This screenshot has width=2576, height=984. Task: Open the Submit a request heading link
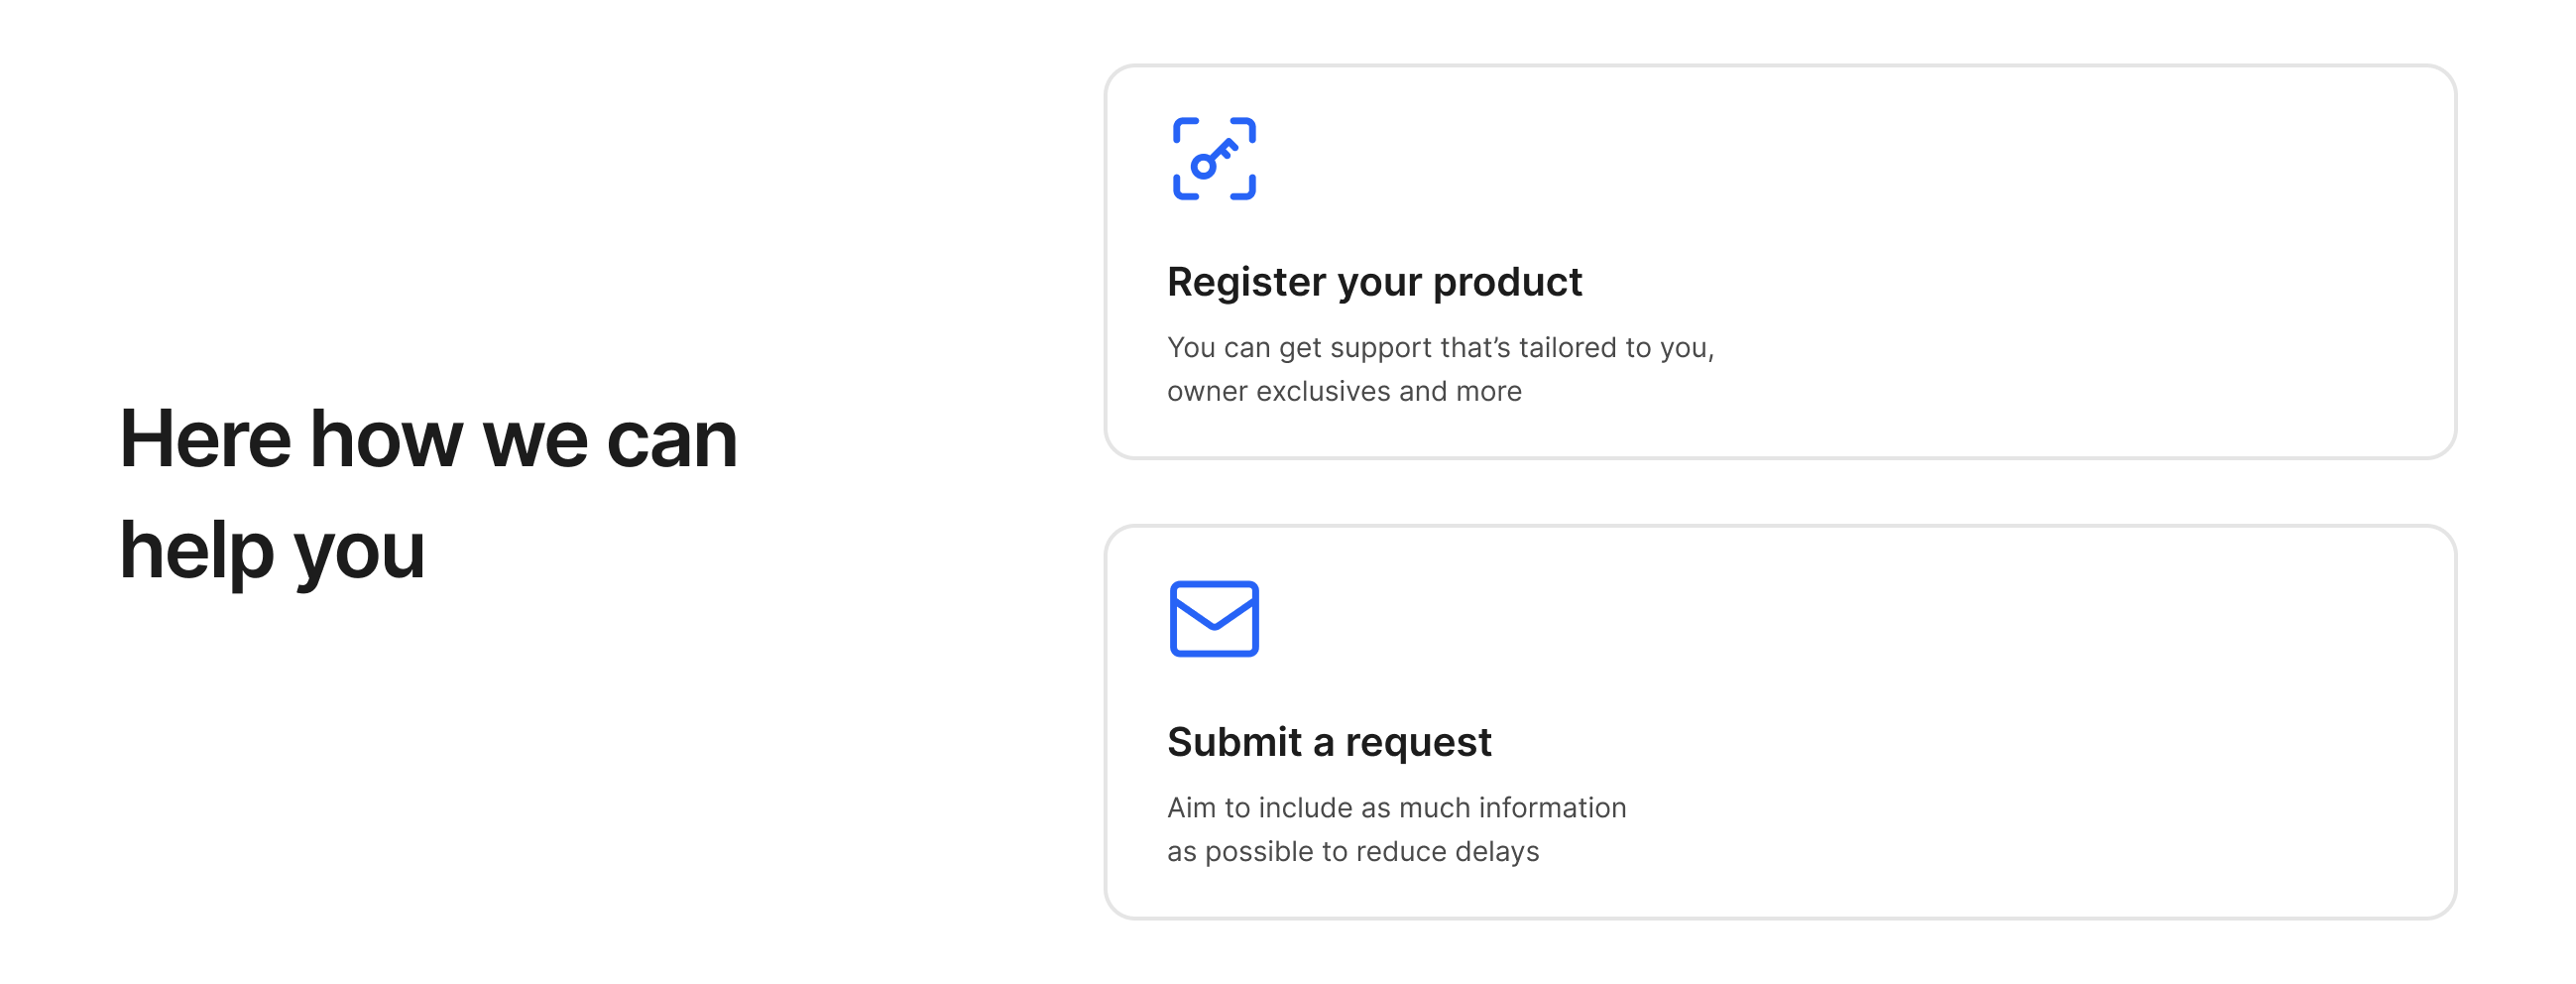[x=1329, y=742]
